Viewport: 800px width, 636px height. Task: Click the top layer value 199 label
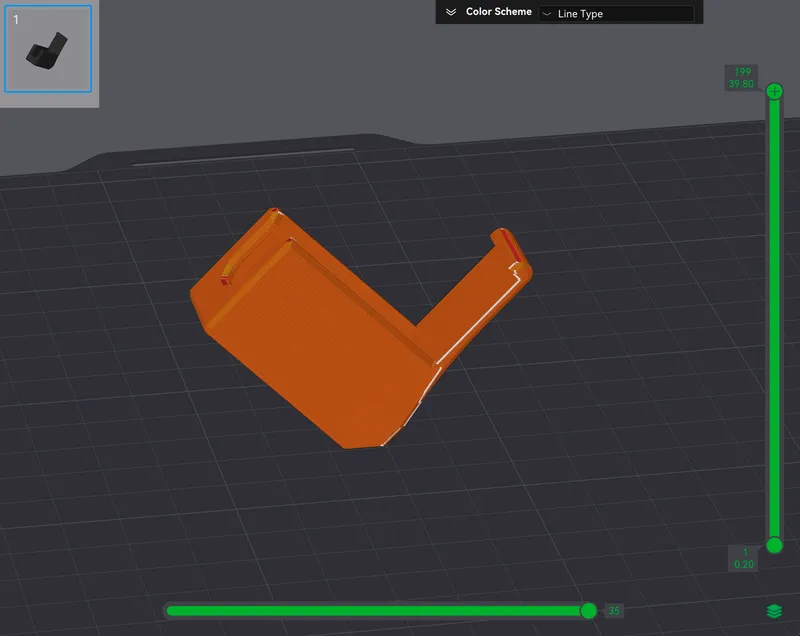point(742,72)
